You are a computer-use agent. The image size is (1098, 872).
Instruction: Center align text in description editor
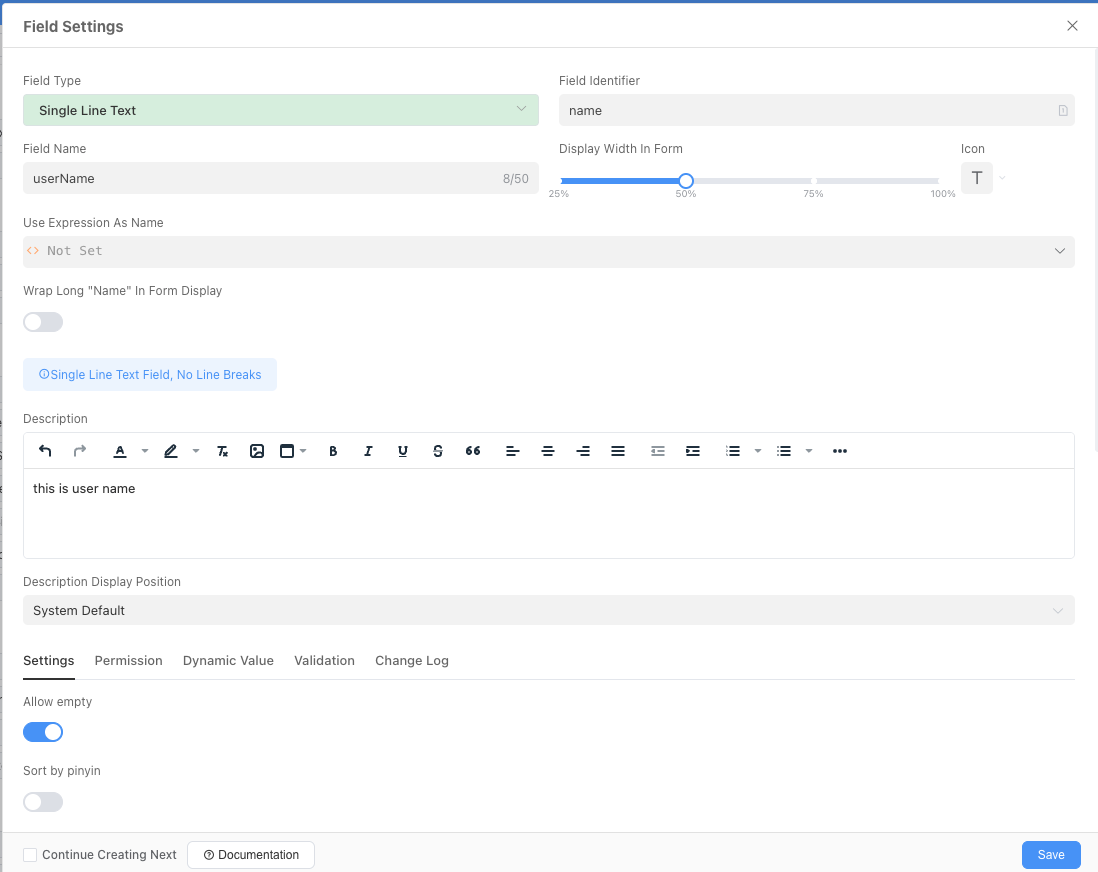coord(548,451)
